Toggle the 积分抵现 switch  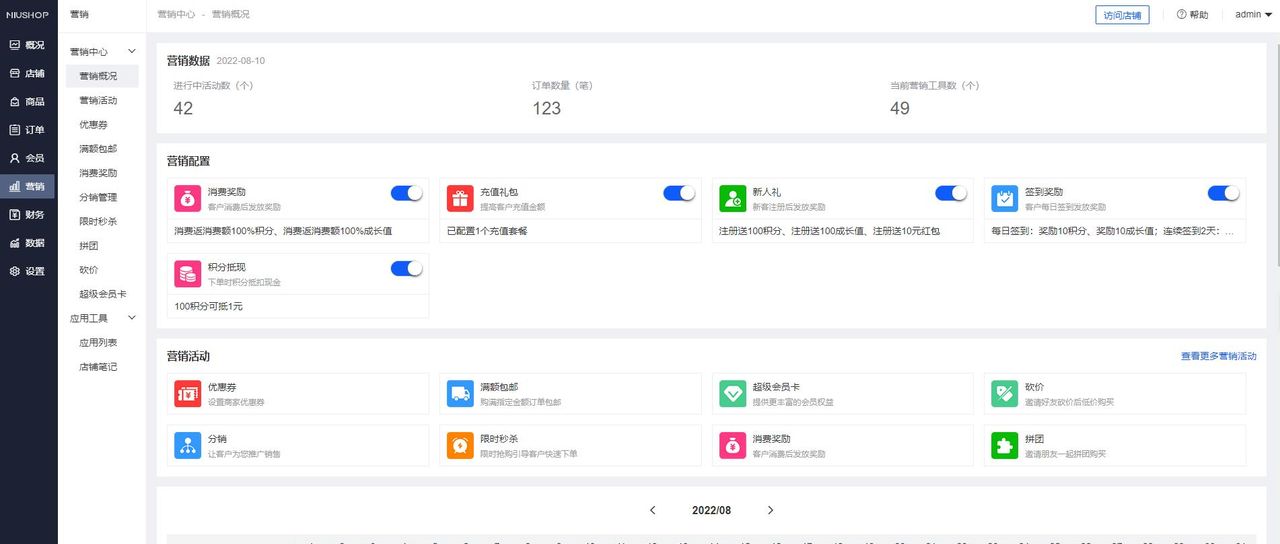pos(406,268)
